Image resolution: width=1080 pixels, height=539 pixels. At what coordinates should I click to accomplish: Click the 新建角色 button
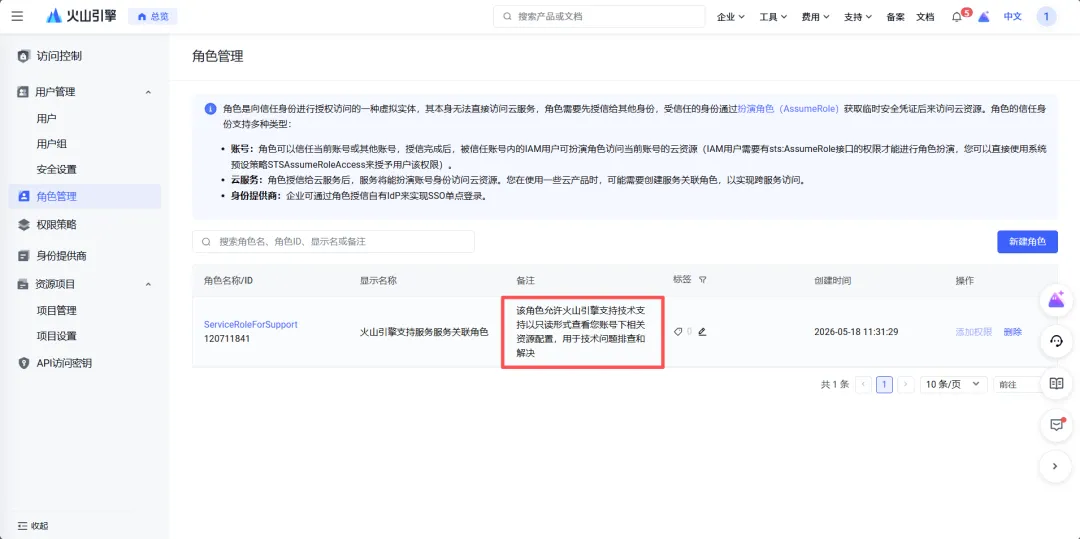click(x=1027, y=242)
